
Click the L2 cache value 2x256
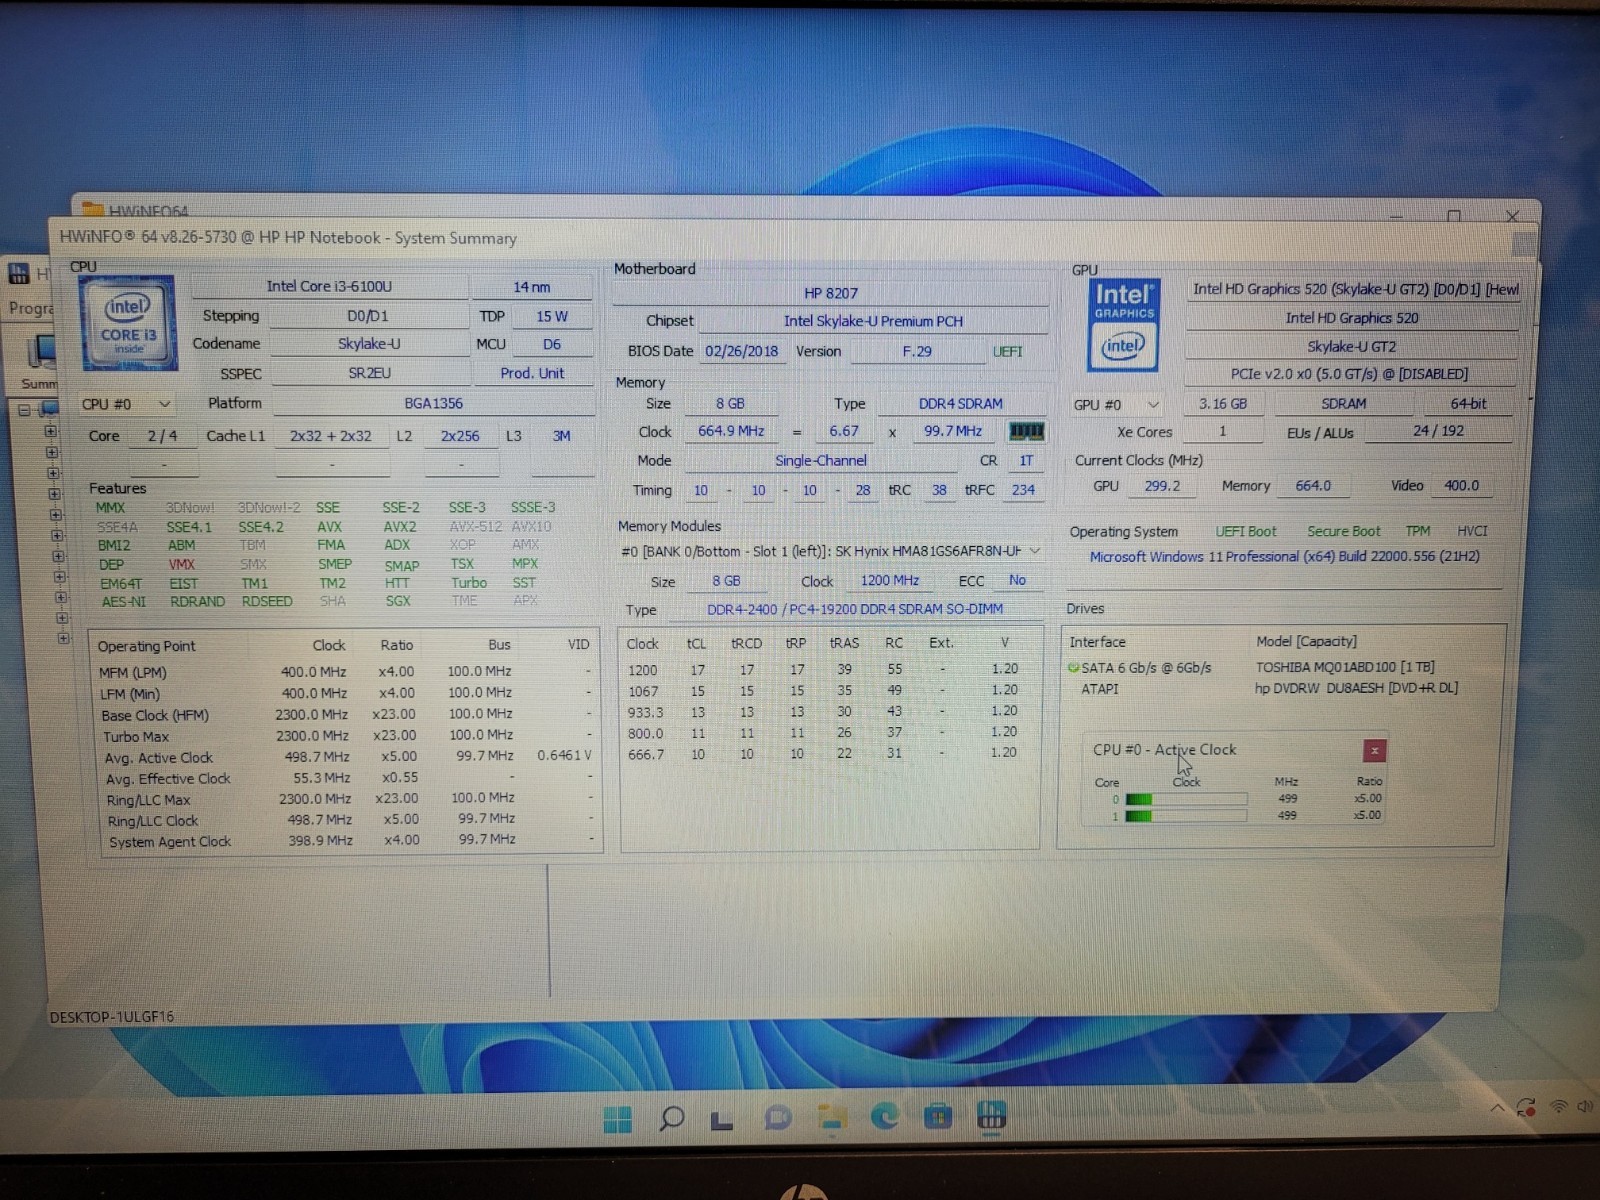pyautogui.click(x=460, y=436)
